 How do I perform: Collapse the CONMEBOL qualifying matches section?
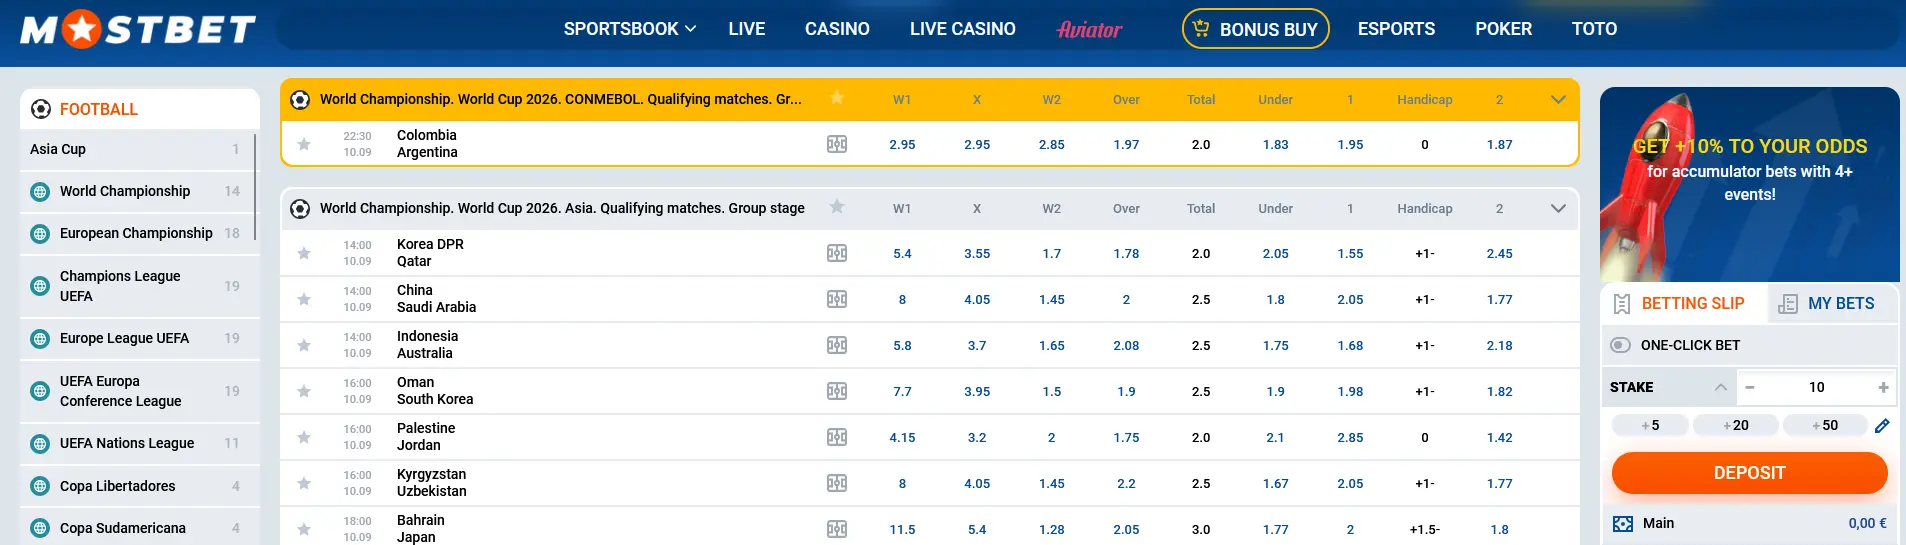click(1557, 100)
